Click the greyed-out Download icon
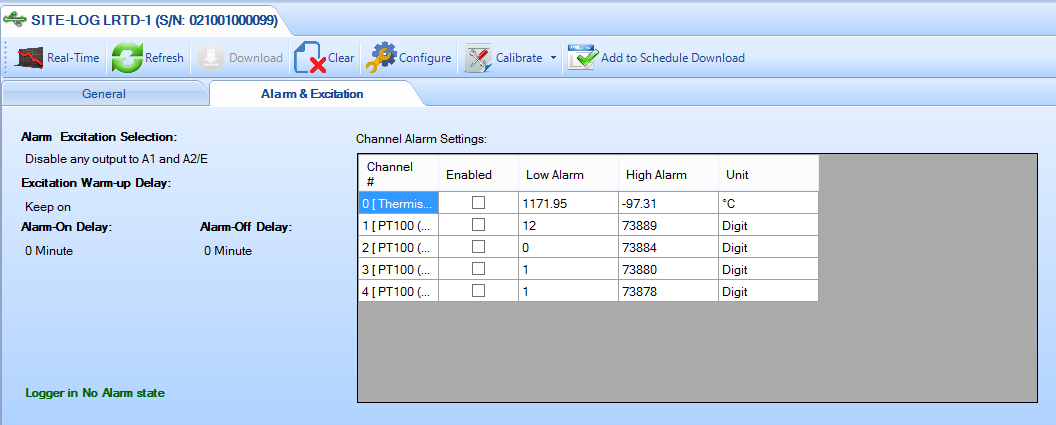1056x425 pixels. pos(210,58)
